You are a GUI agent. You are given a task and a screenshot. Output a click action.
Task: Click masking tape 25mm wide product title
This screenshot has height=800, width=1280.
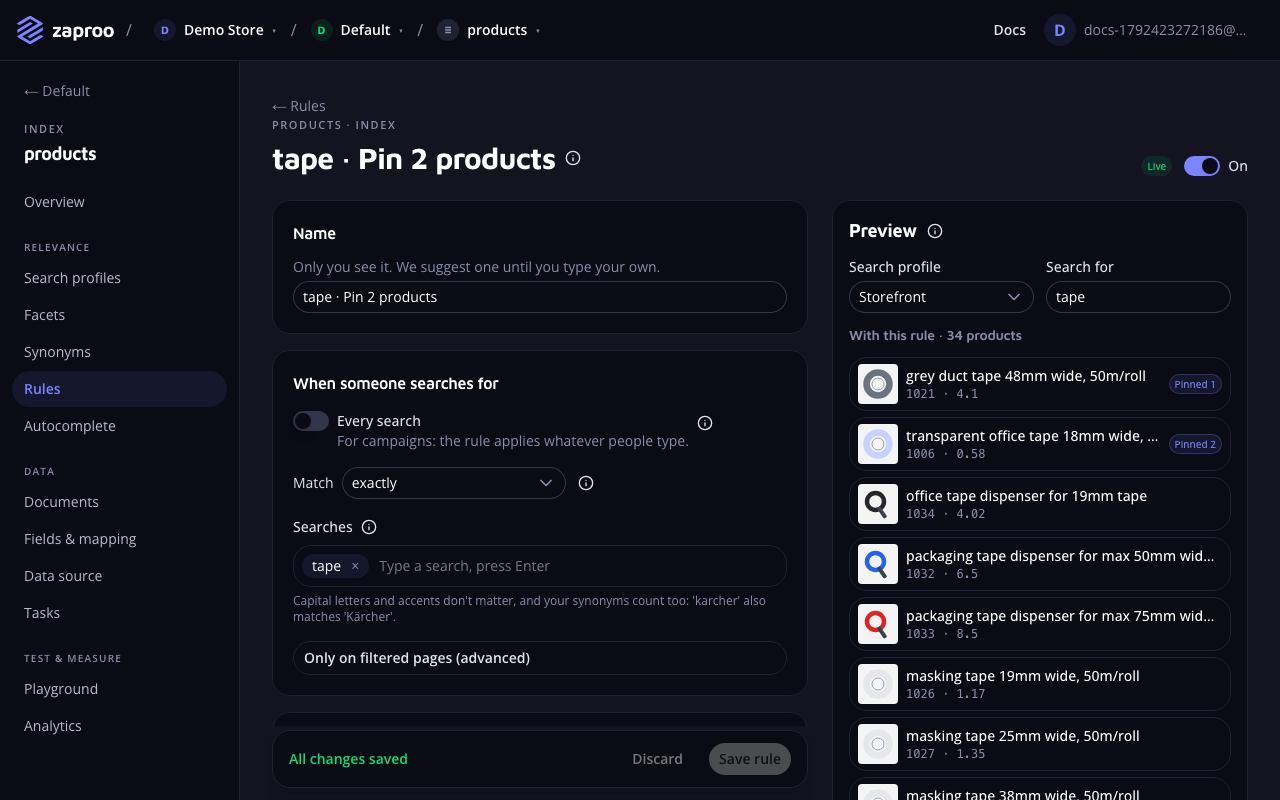[x=1023, y=736]
